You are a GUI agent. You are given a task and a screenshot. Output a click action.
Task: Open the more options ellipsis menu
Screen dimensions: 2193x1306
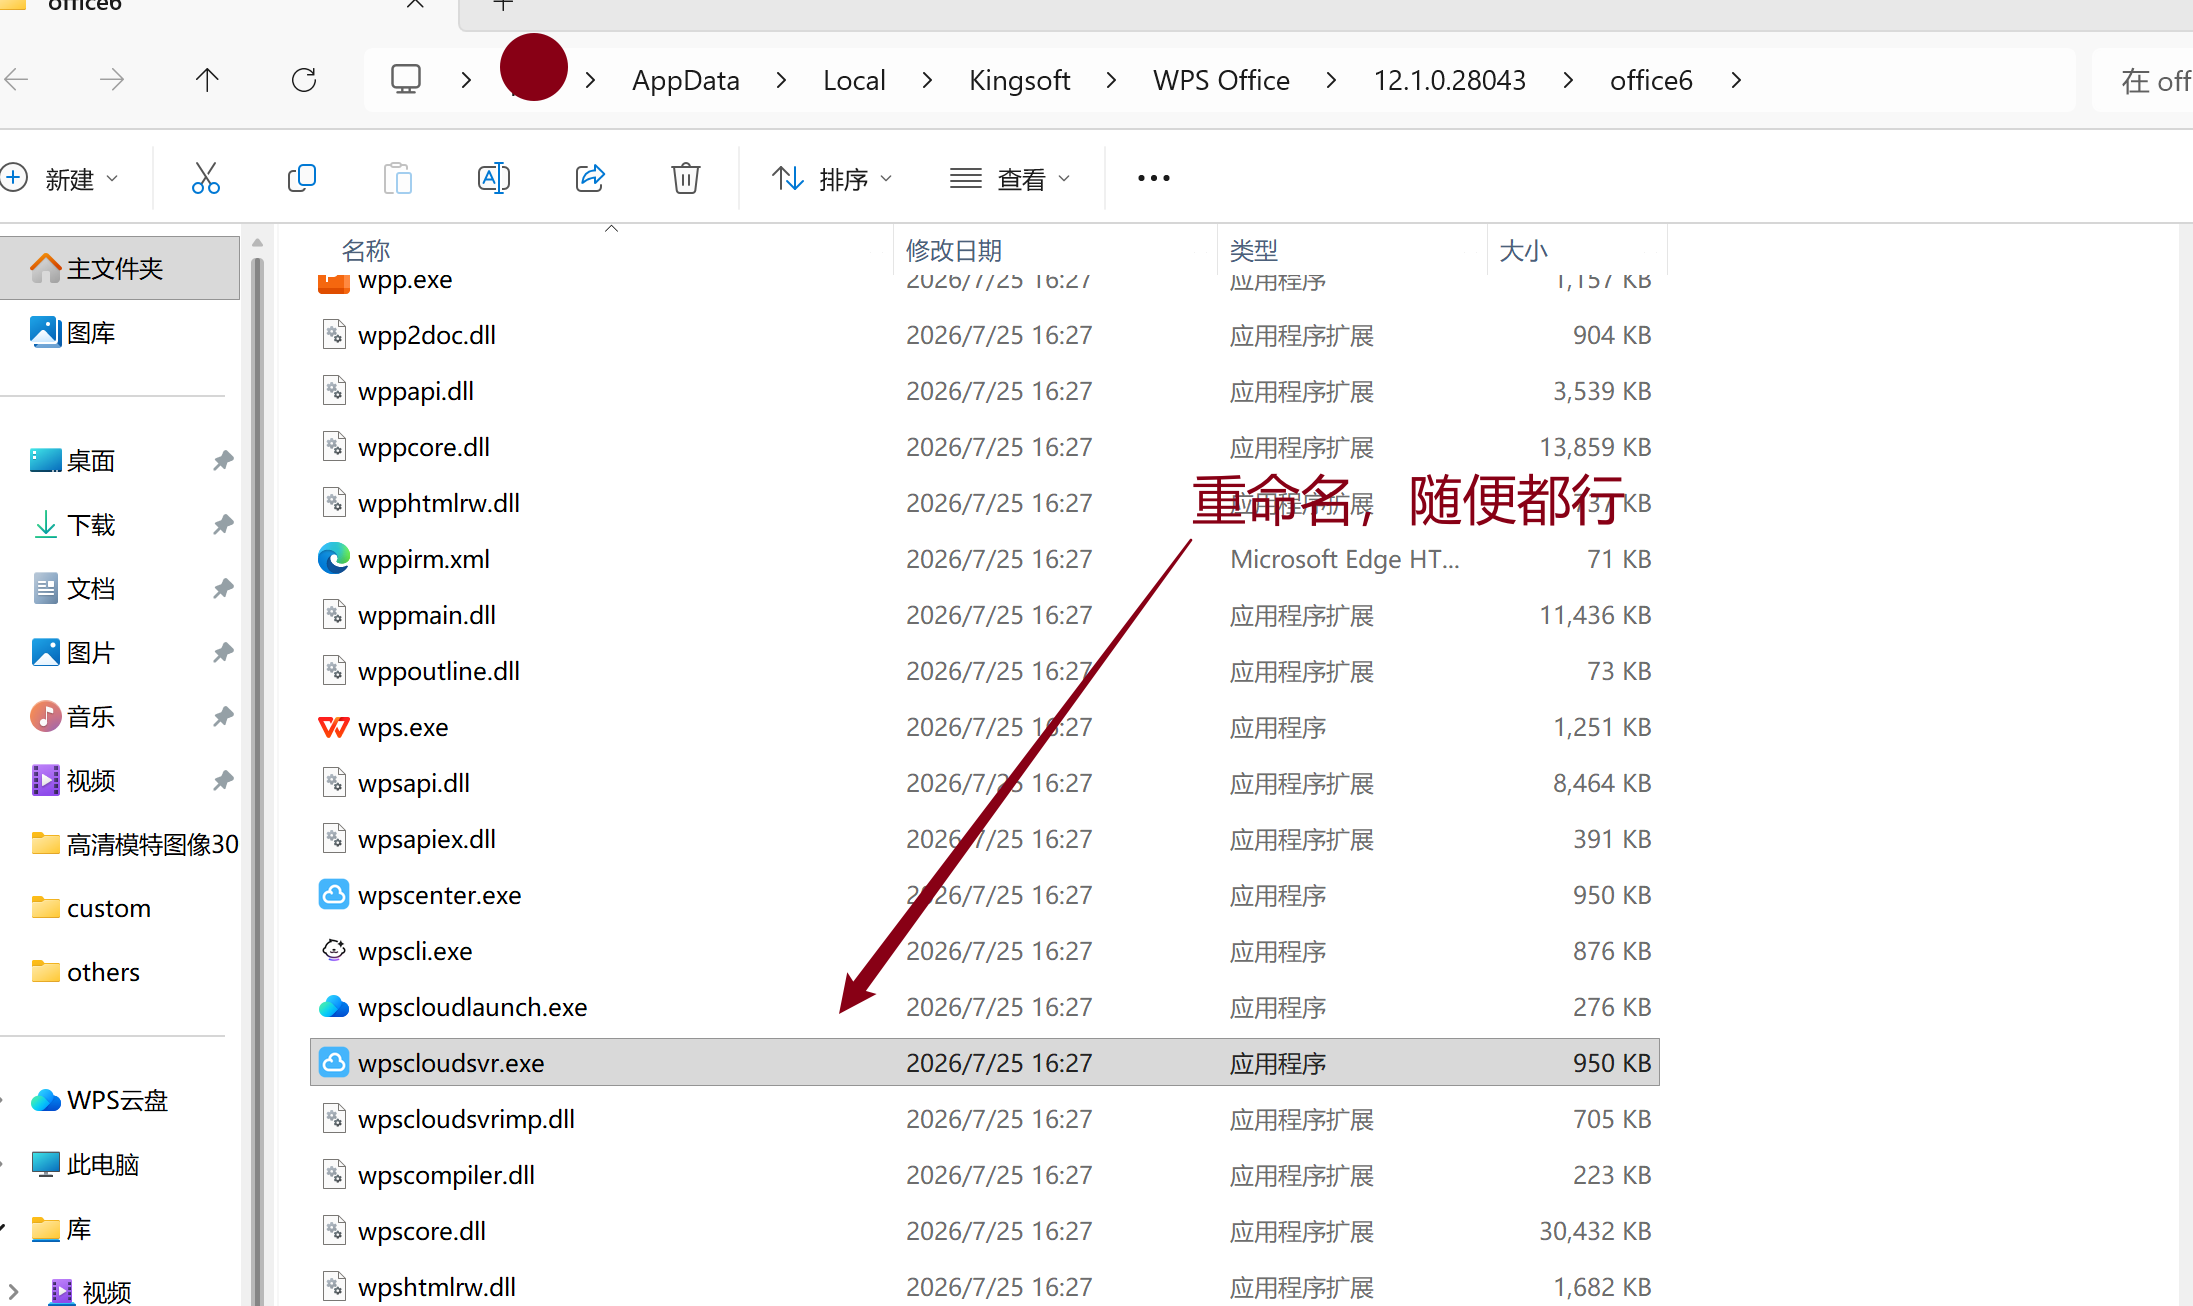(1153, 178)
